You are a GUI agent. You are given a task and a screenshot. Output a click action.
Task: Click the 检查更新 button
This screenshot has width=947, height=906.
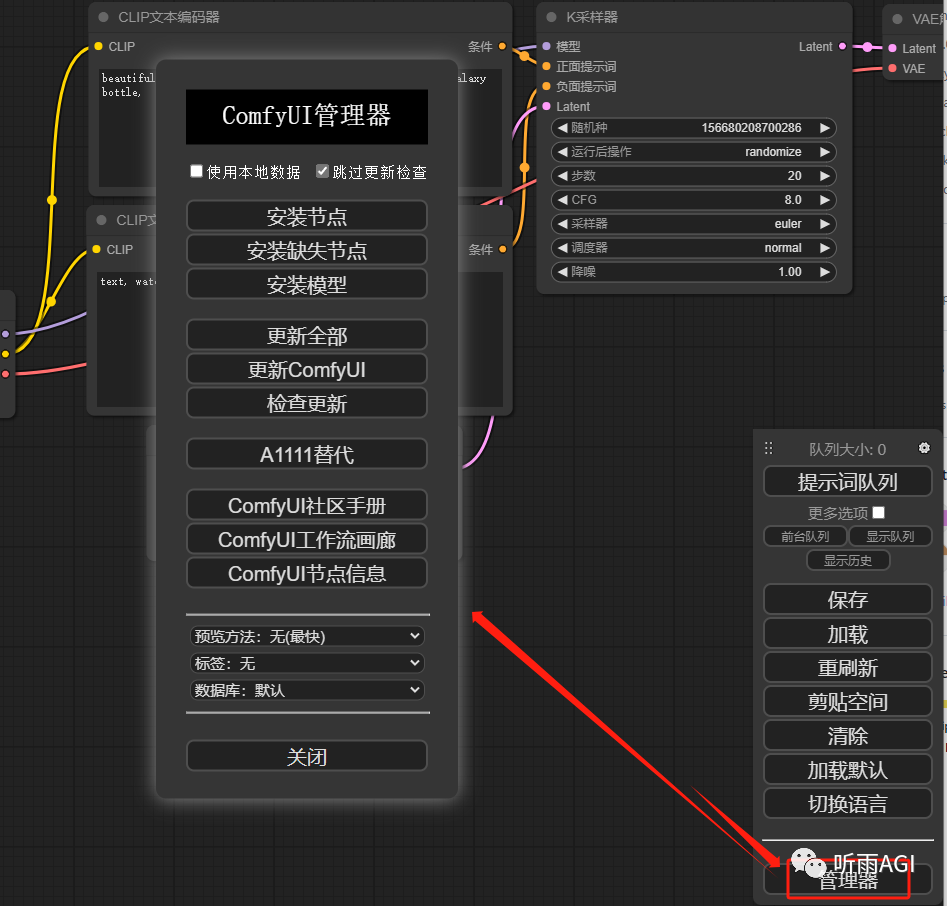[x=307, y=403]
